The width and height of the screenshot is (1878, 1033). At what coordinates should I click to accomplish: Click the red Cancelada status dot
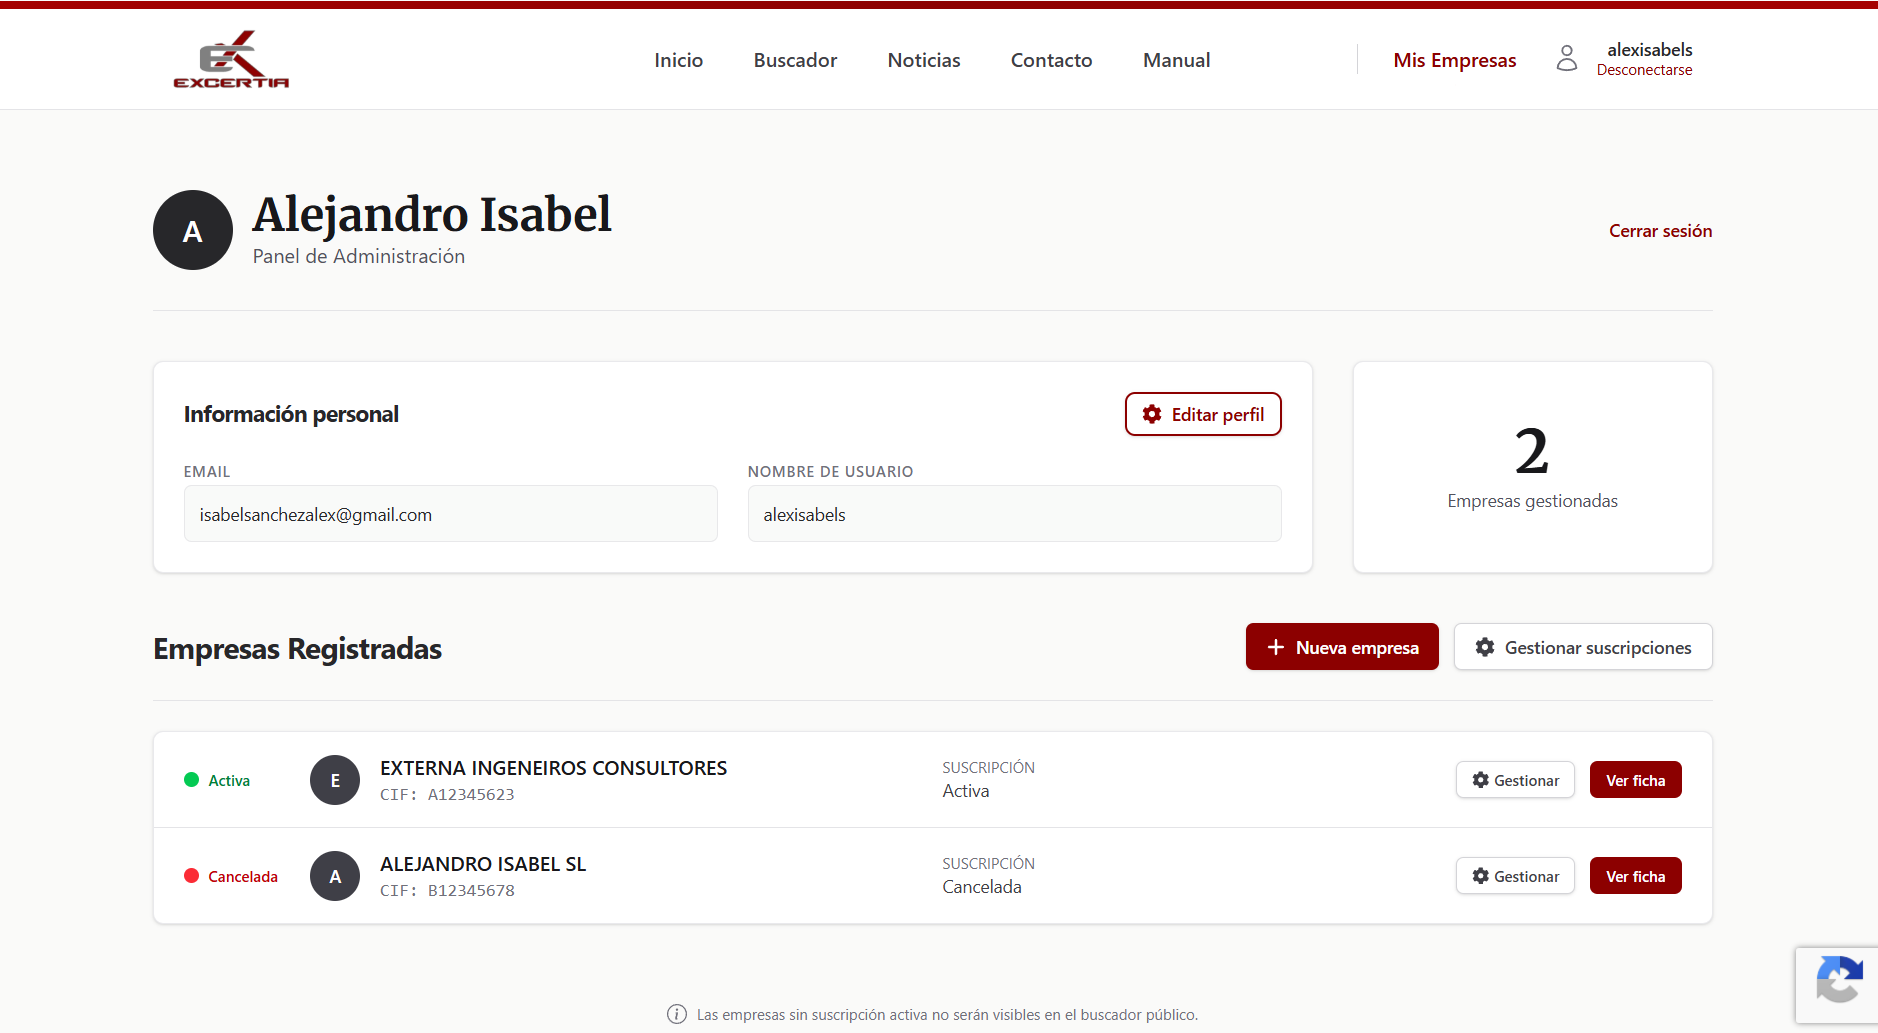192,876
